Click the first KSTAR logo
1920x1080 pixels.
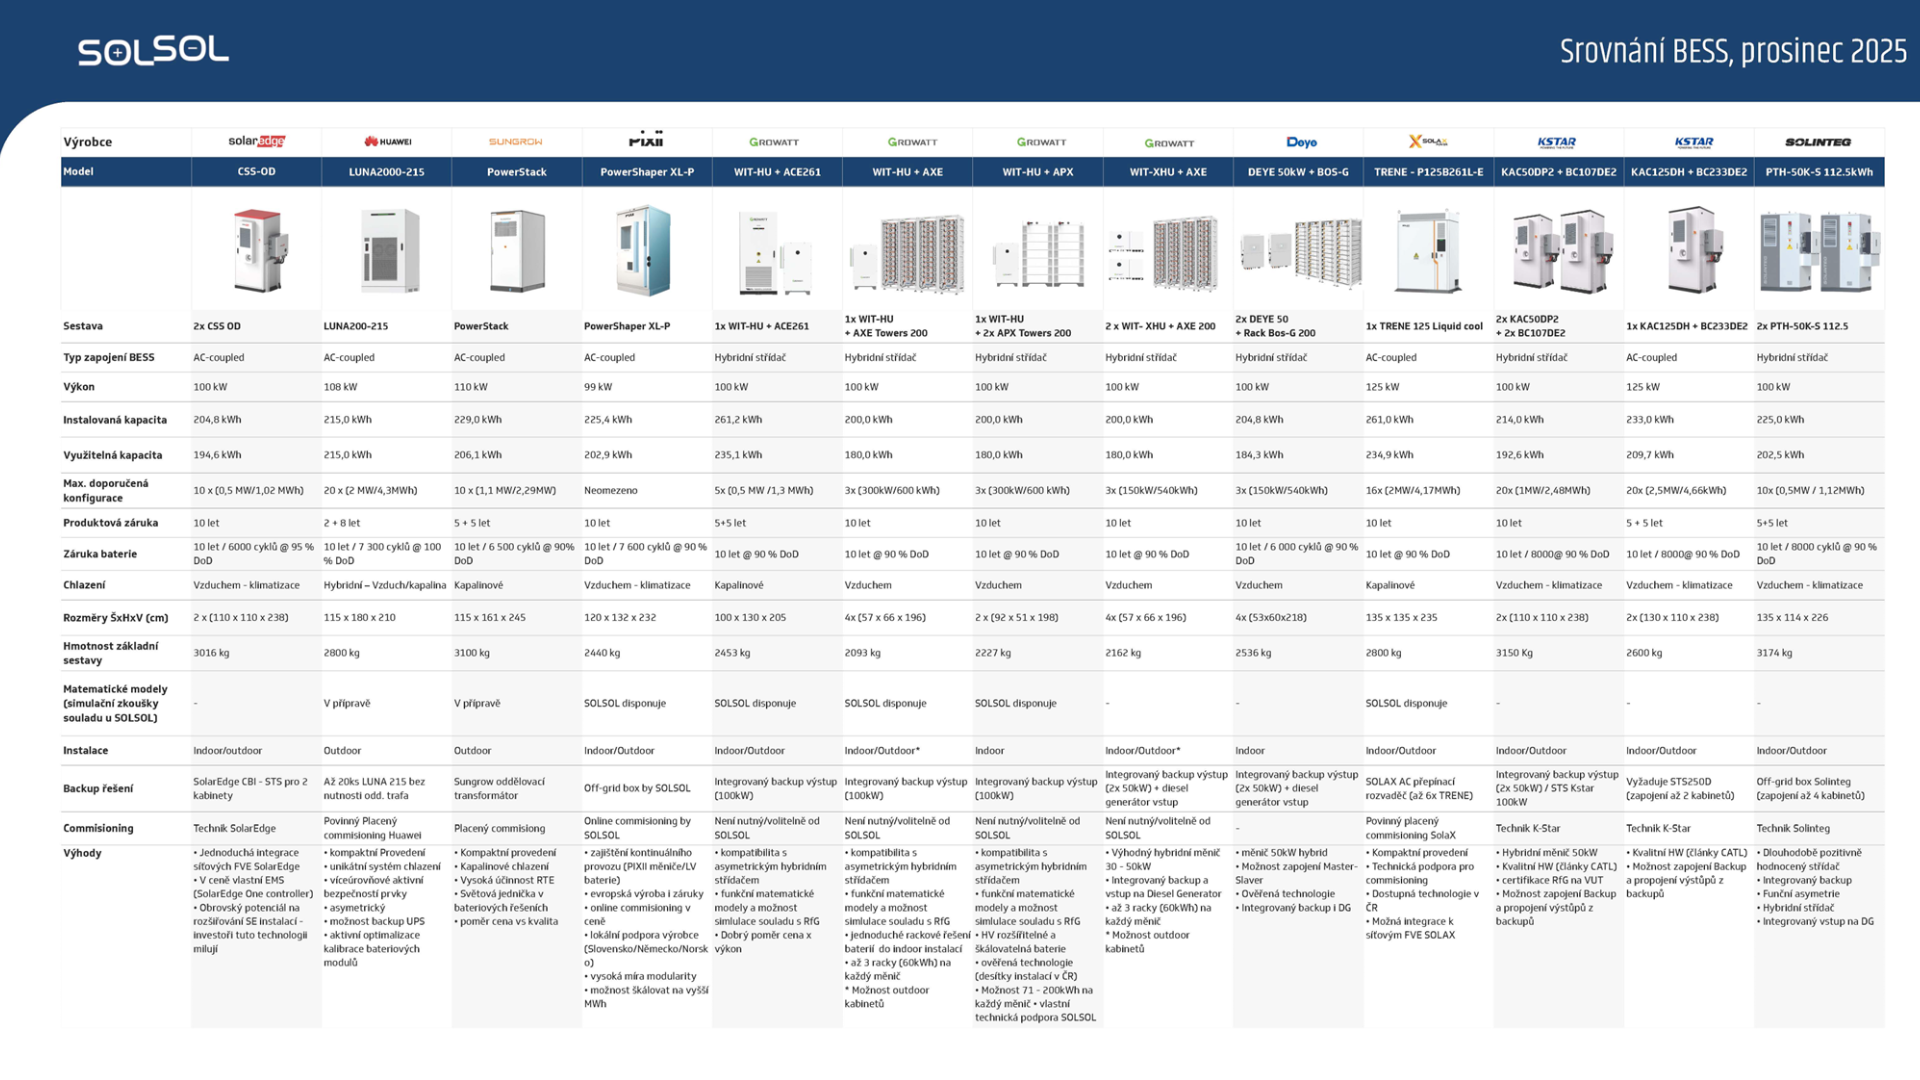[x=1557, y=142]
